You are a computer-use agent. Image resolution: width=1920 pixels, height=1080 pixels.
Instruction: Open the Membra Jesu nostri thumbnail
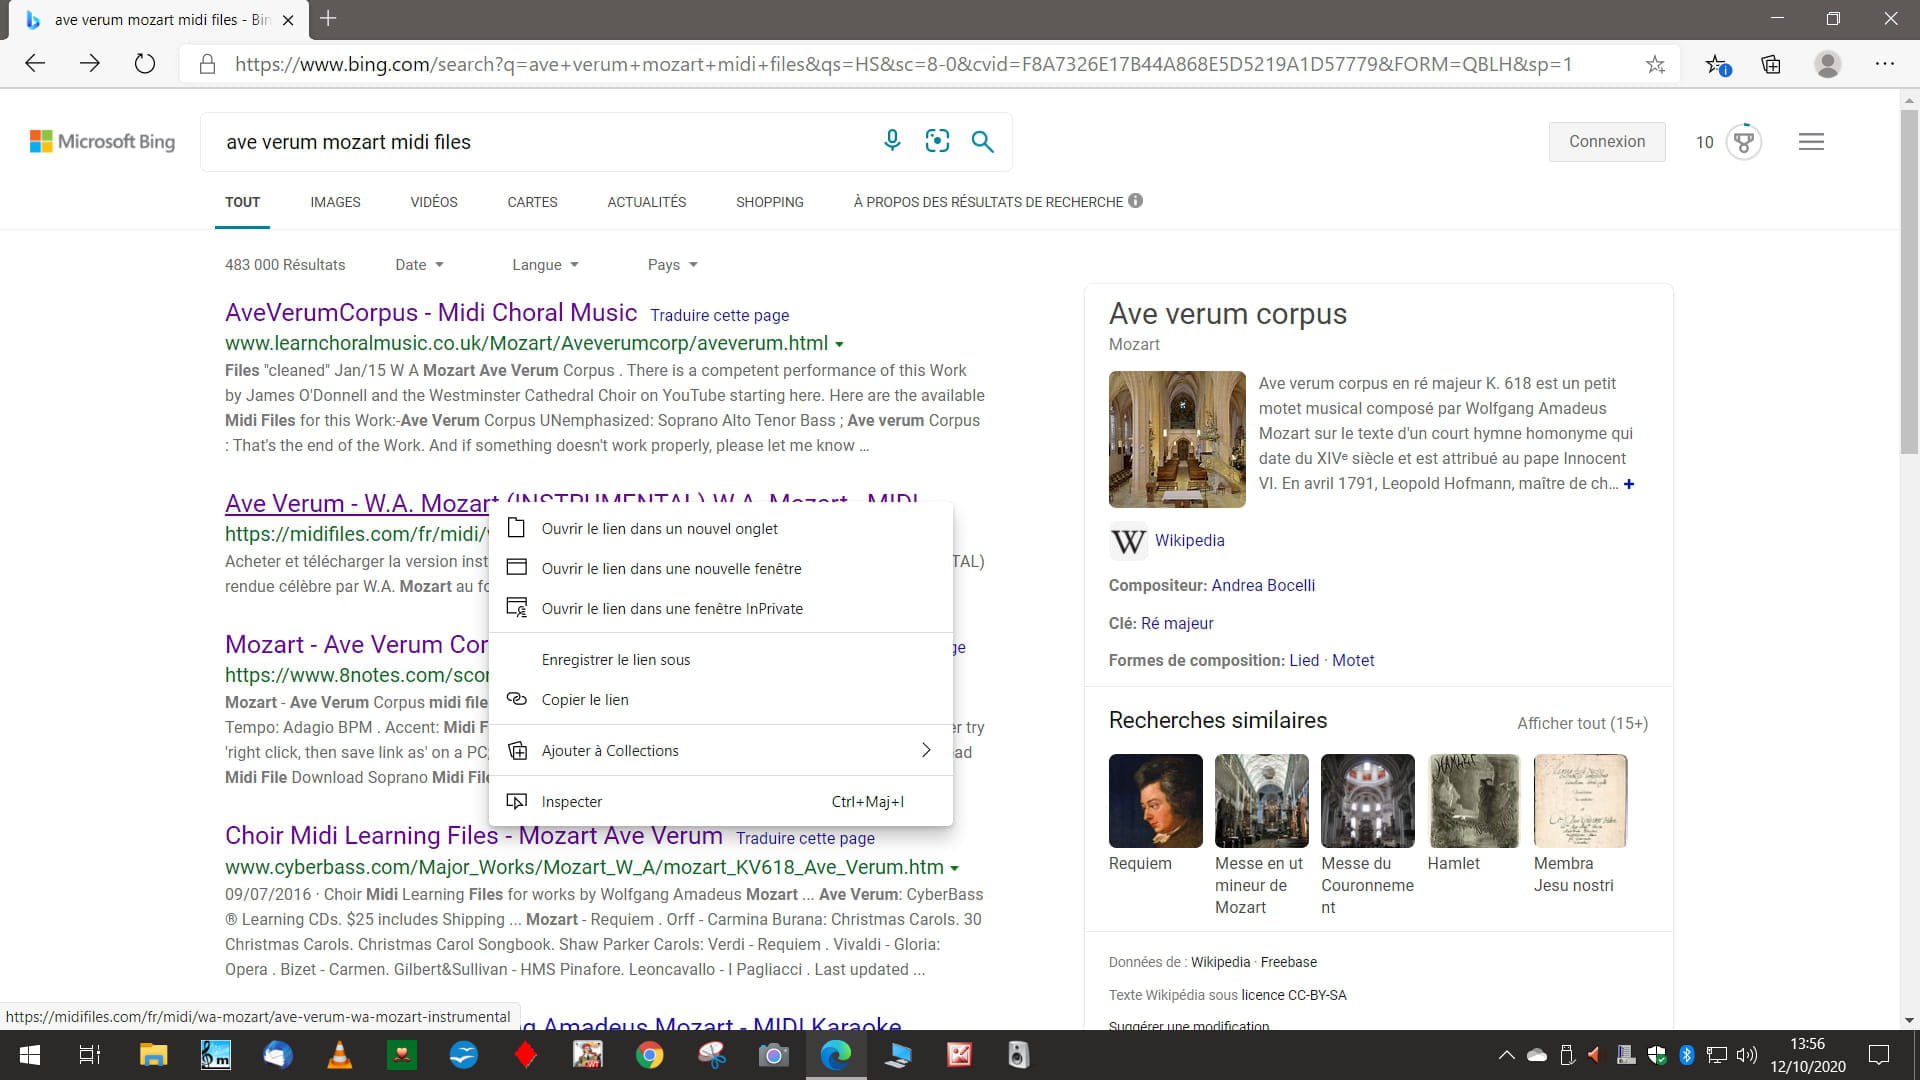(x=1580, y=801)
